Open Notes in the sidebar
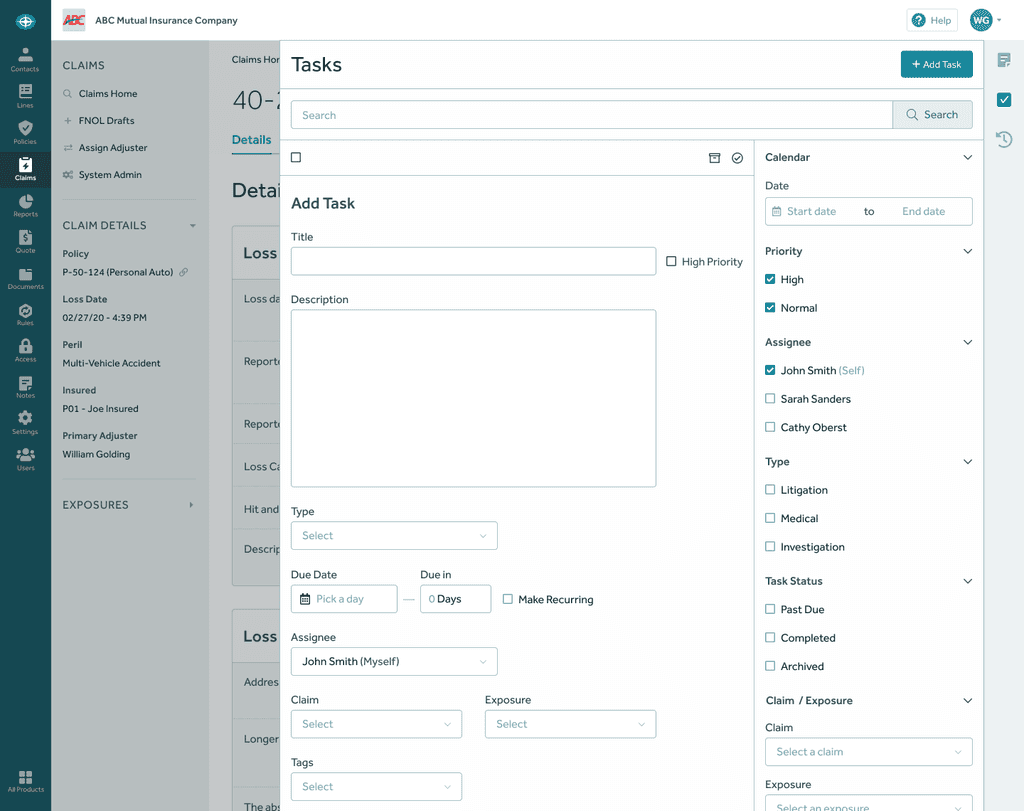The height and width of the screenshot is (811, 1024). coord(25,387)
